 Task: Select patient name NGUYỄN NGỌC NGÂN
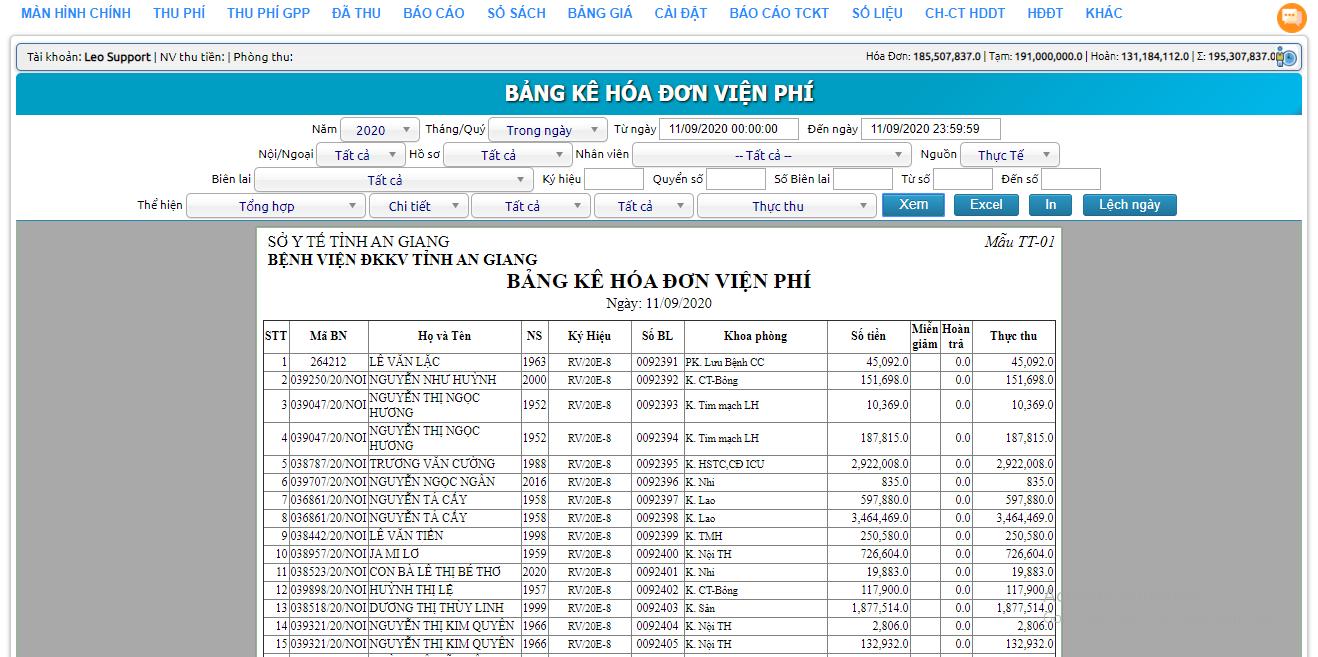coord(433,482)
